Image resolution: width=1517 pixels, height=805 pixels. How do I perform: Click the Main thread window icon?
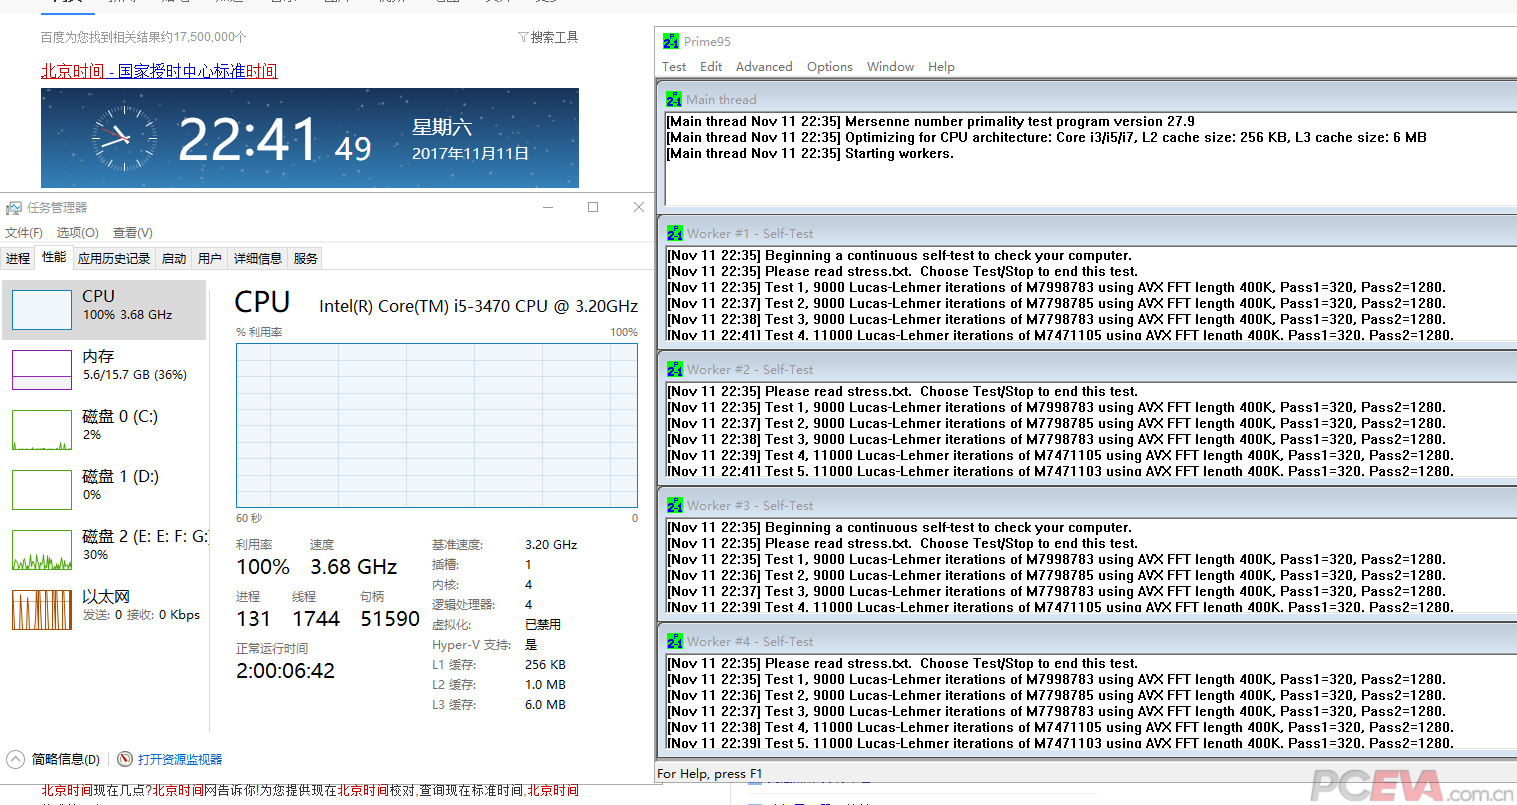click(x=674, y=99)
